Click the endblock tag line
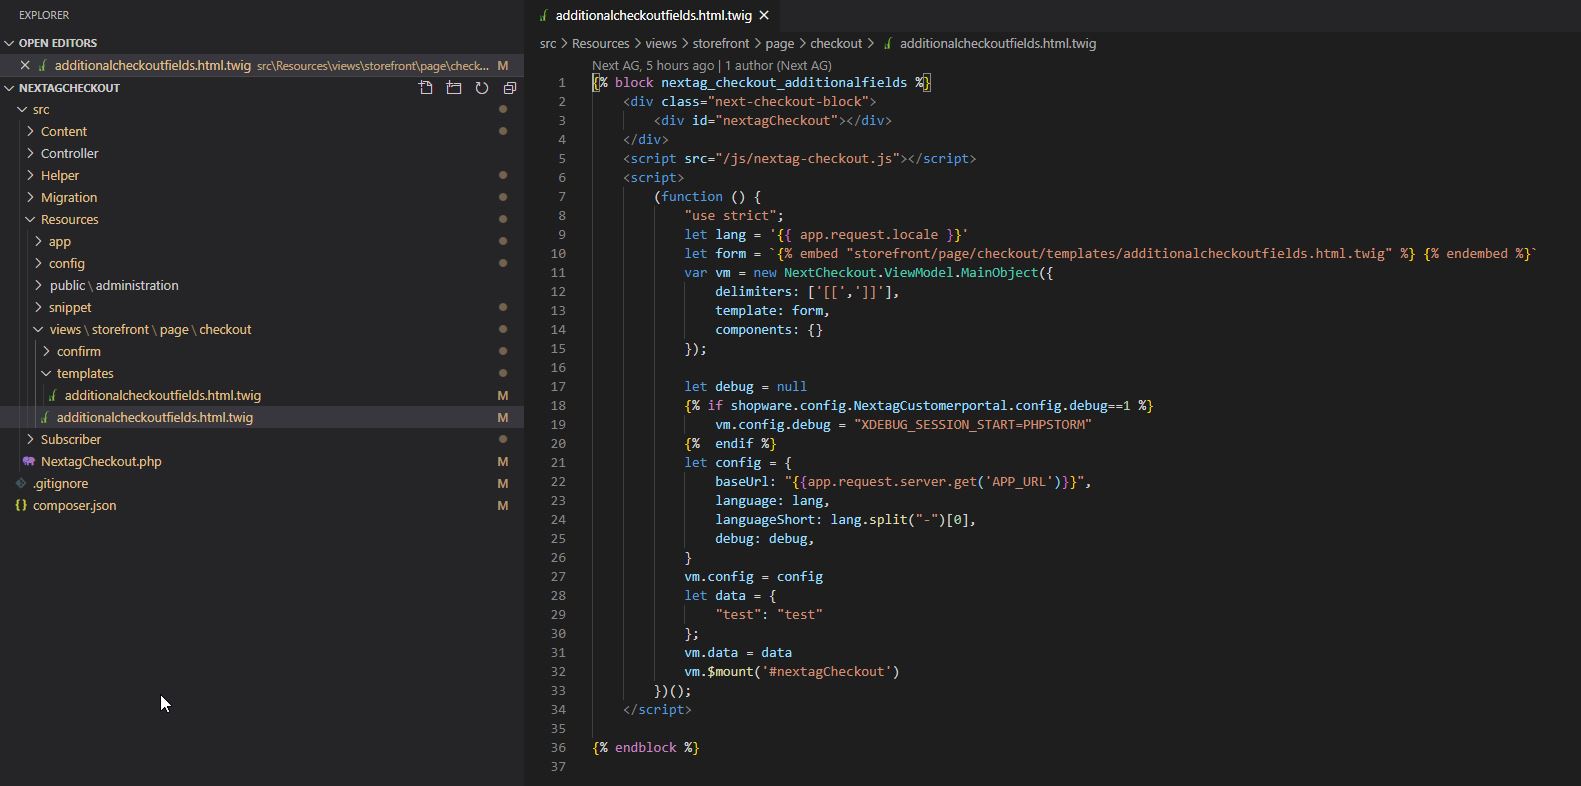Screen dimensions: 1581x786 click(646, 748)
